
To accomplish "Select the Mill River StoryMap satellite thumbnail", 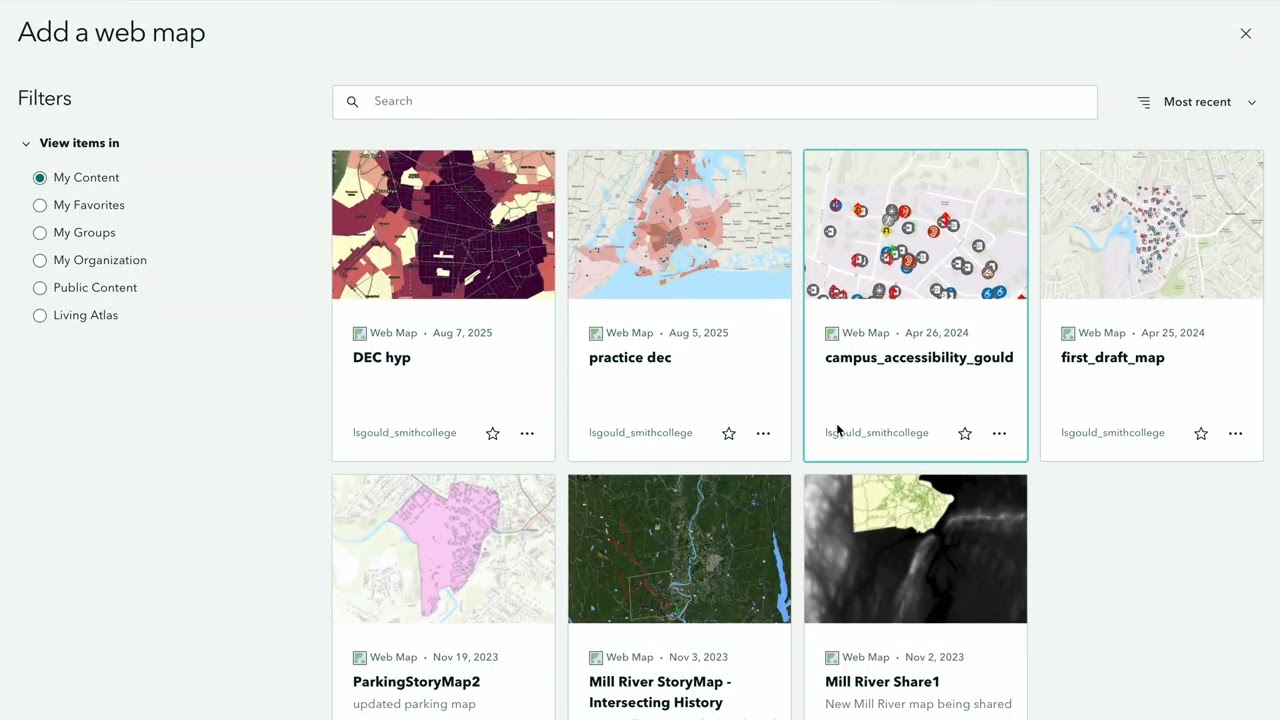I will (679, 548).
